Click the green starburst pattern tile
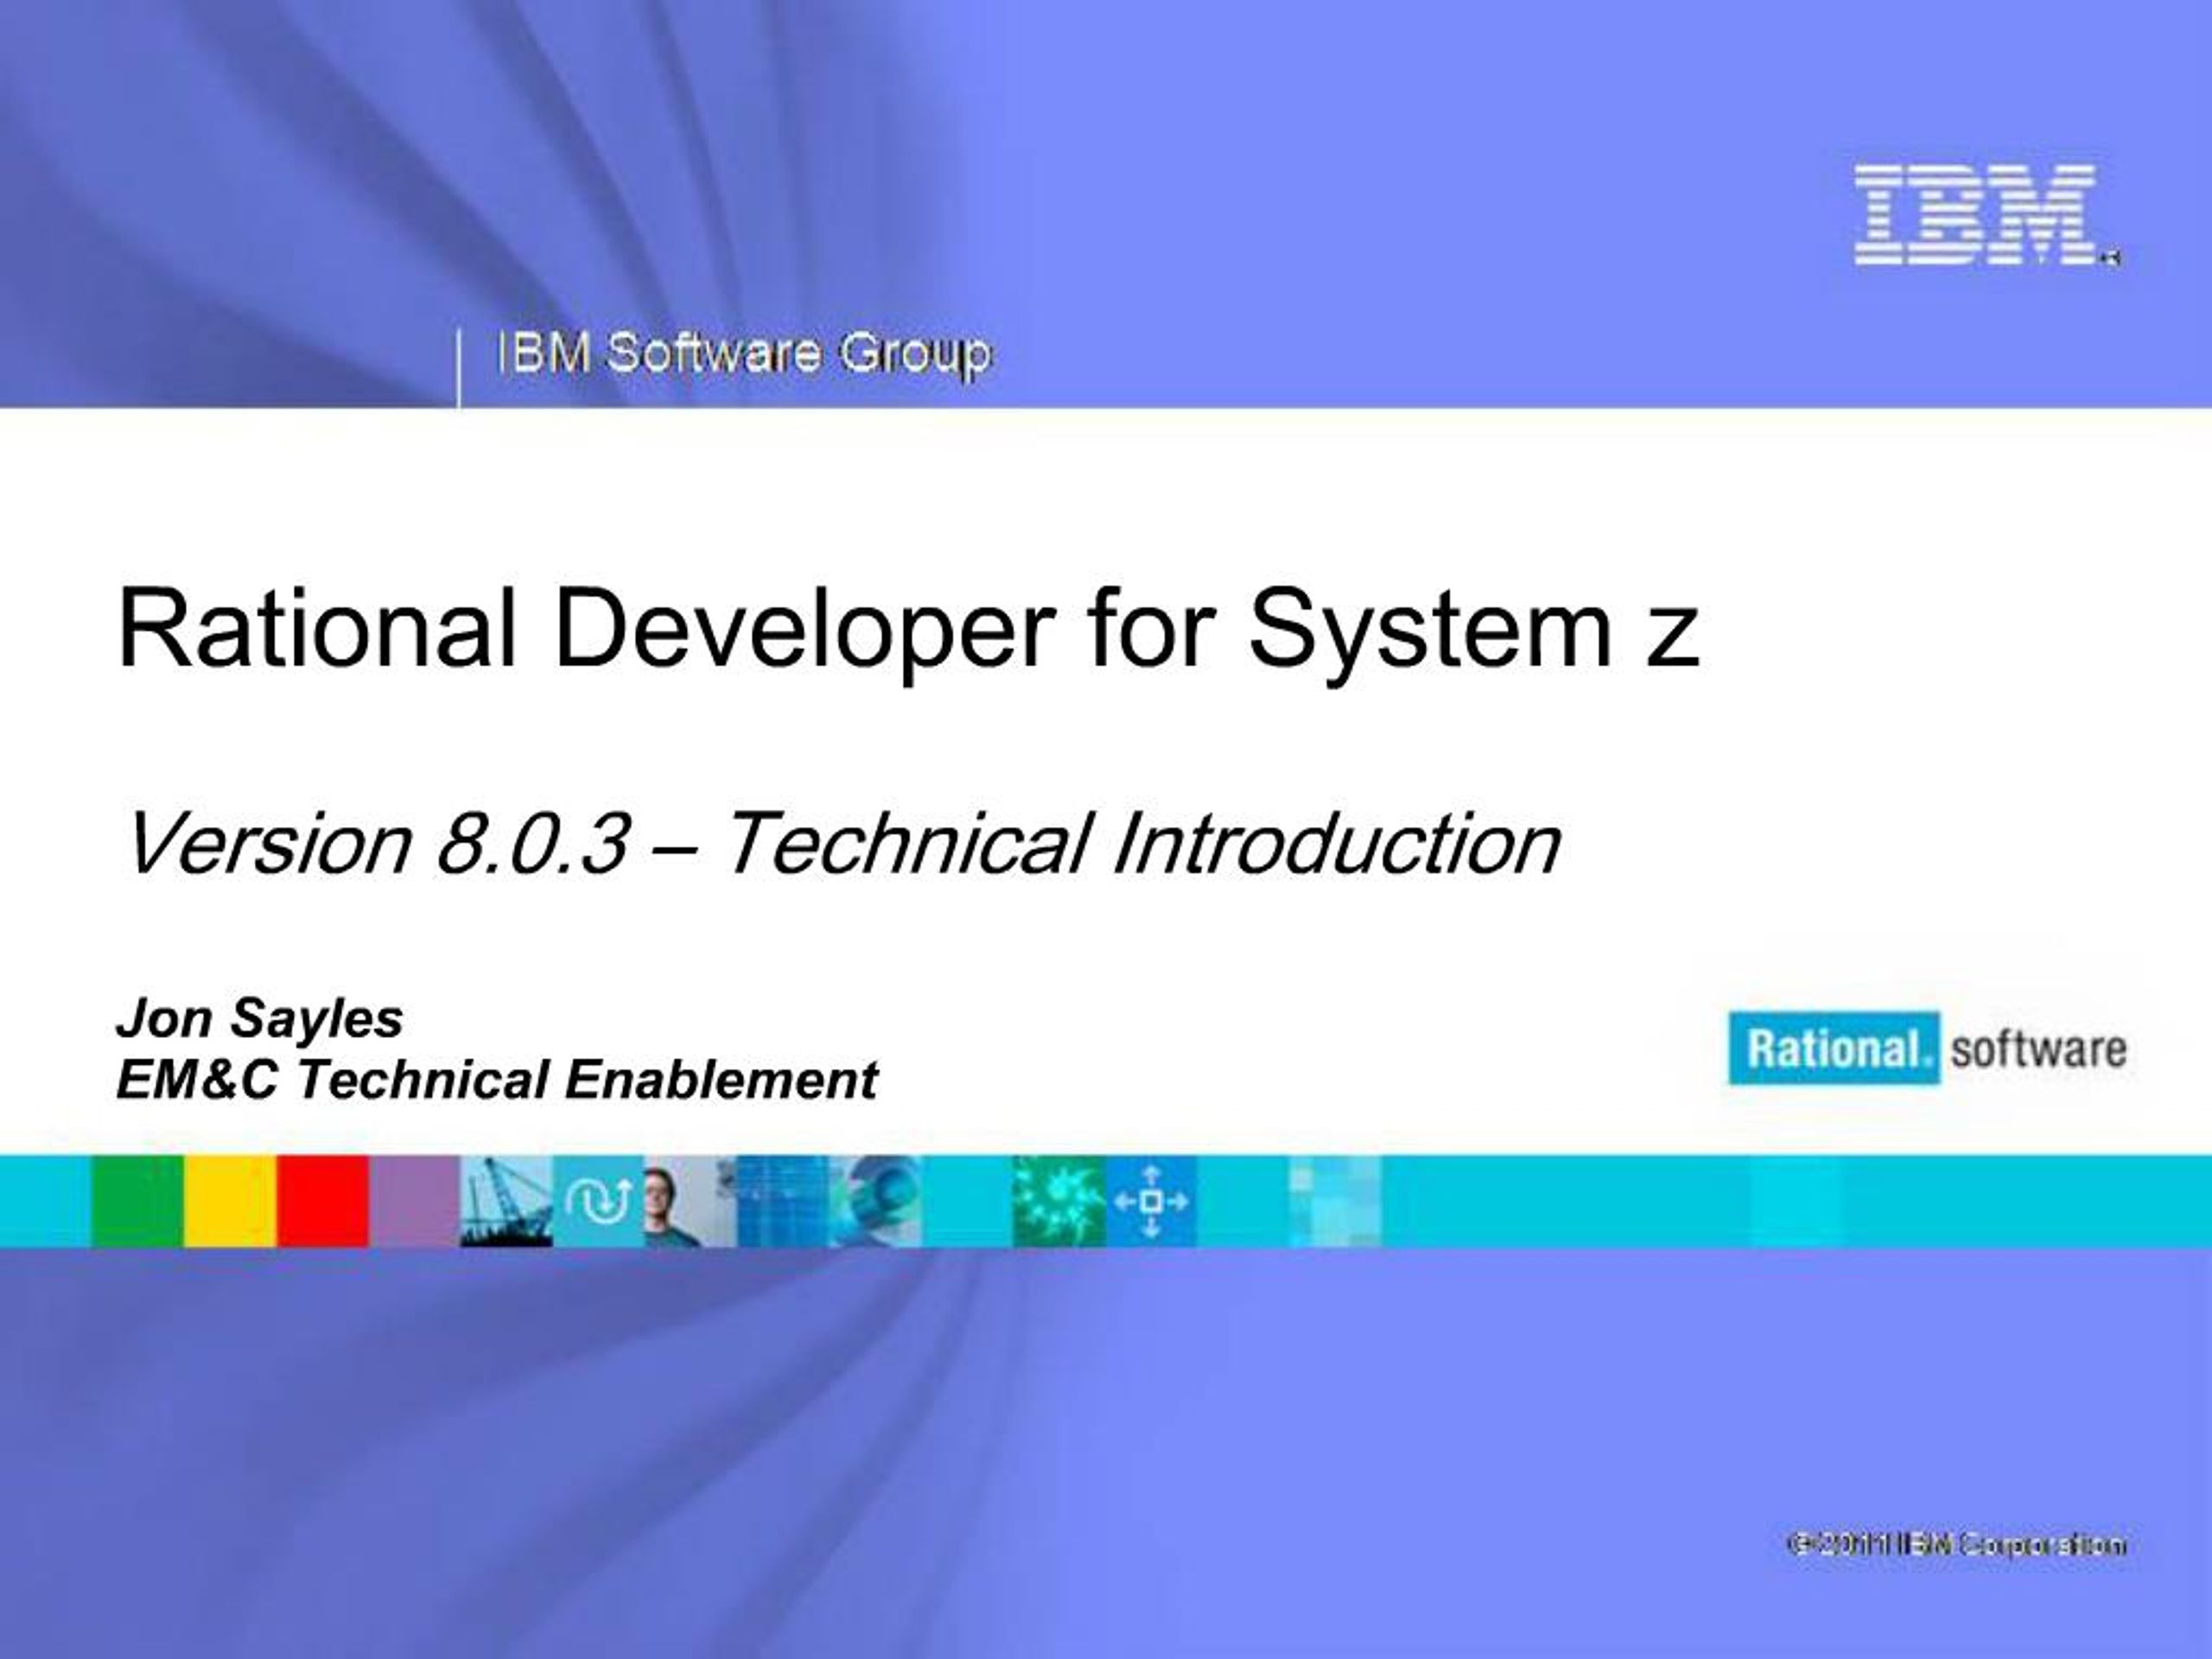The image size is (2212, 1659). coord(1060,1201)
